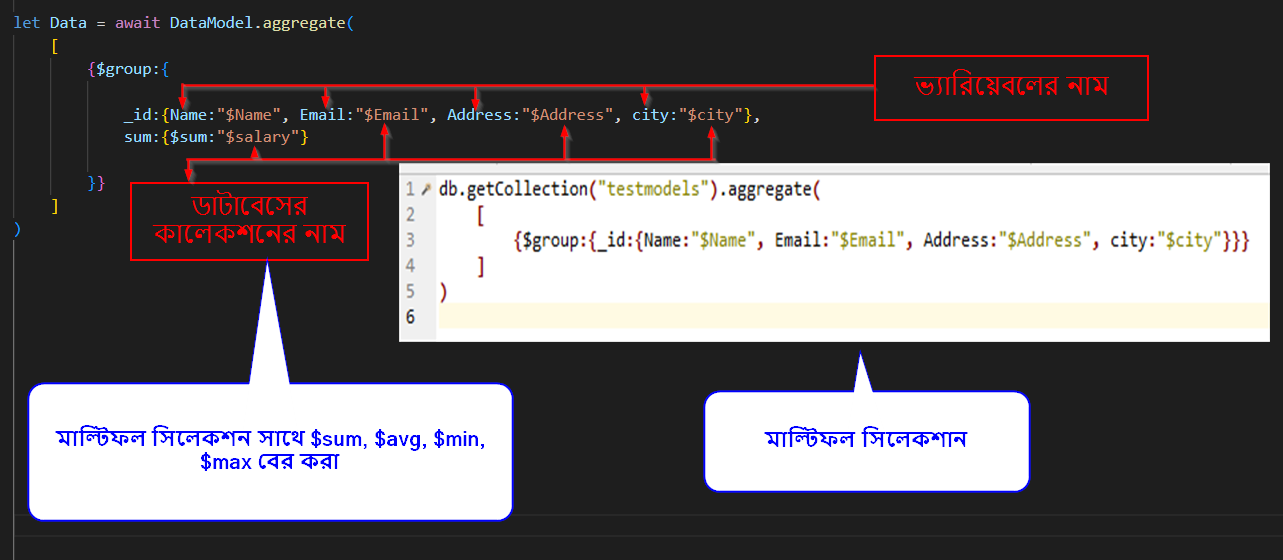Click "$city" string in the white shell panel
Viewport: 1283px width, 560px height.
point(1189,241)
